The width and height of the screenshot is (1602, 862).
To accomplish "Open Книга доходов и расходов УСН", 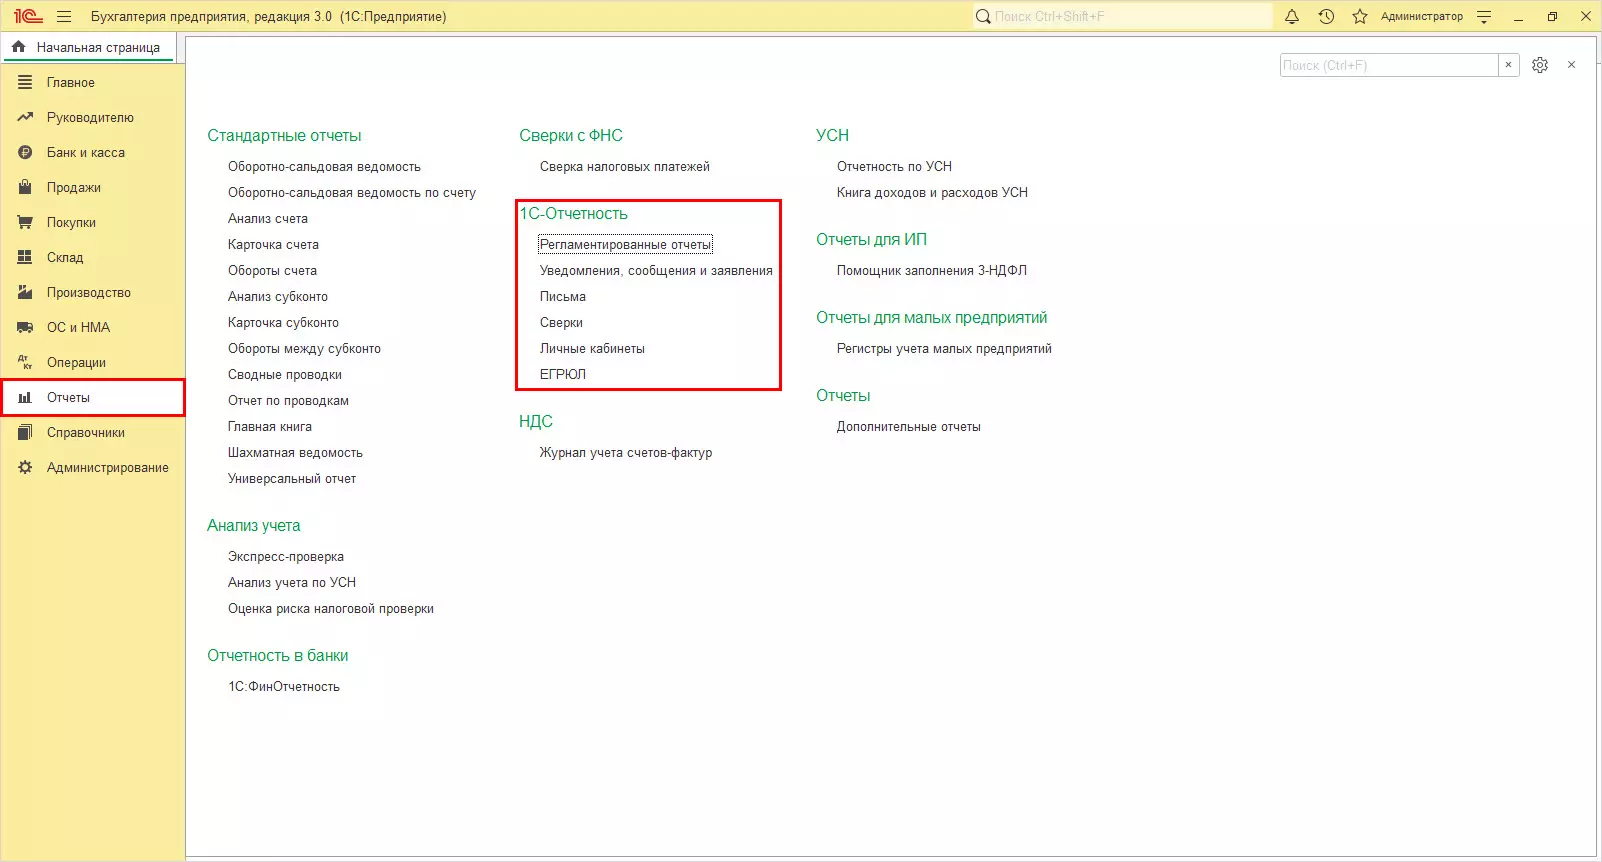I will click(932, 193).
